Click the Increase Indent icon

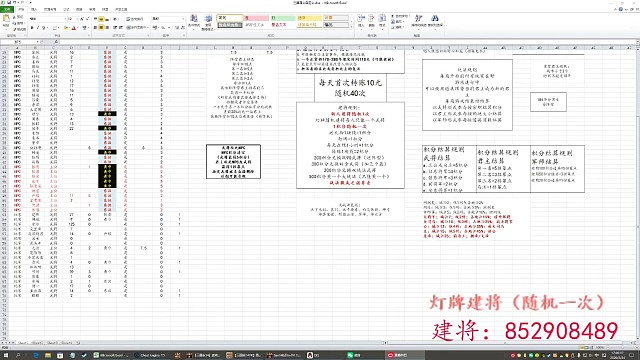(x=121, y=28)
